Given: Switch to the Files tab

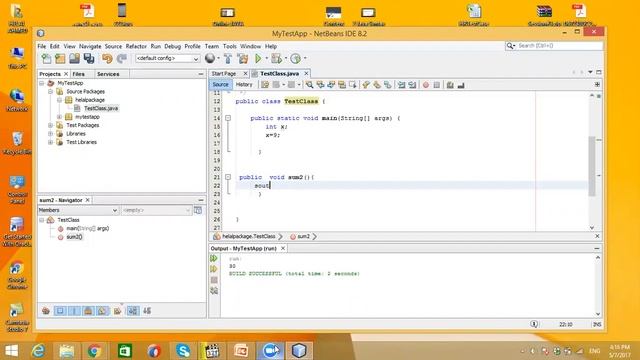Looking at the screenshot, I should coord(78,74).
